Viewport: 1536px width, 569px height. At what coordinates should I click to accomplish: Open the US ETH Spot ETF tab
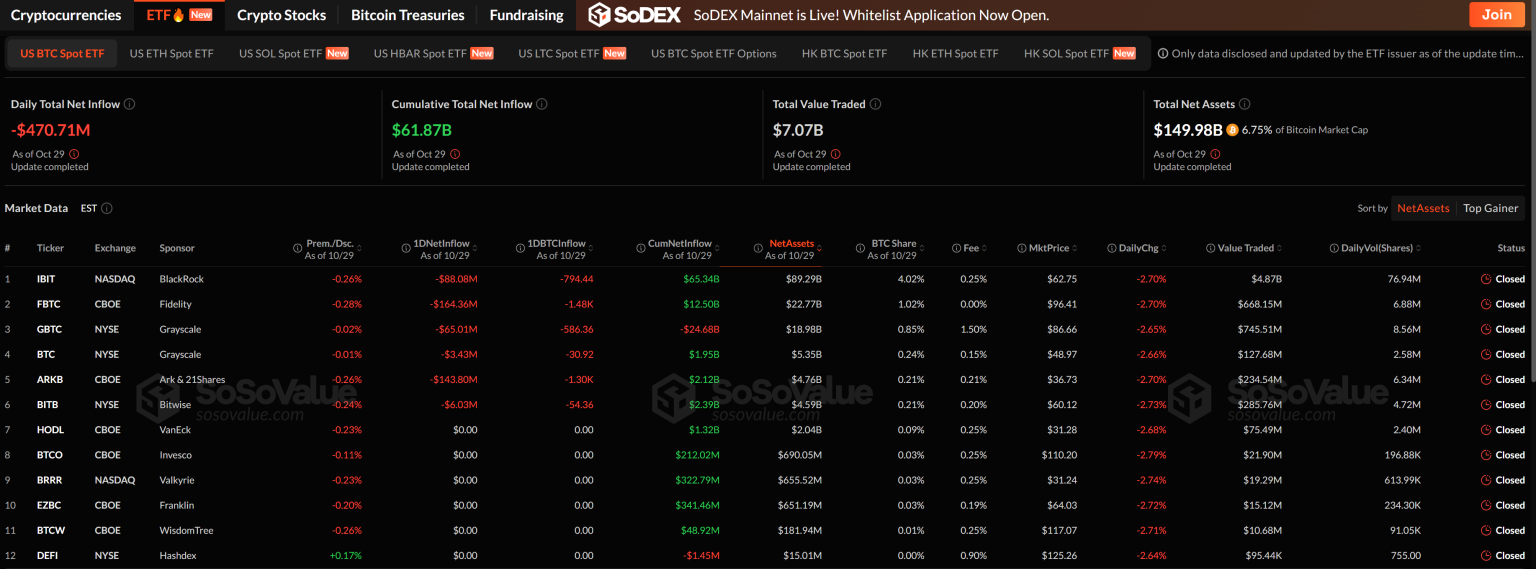pyautogui.click(x=171, y=53)
